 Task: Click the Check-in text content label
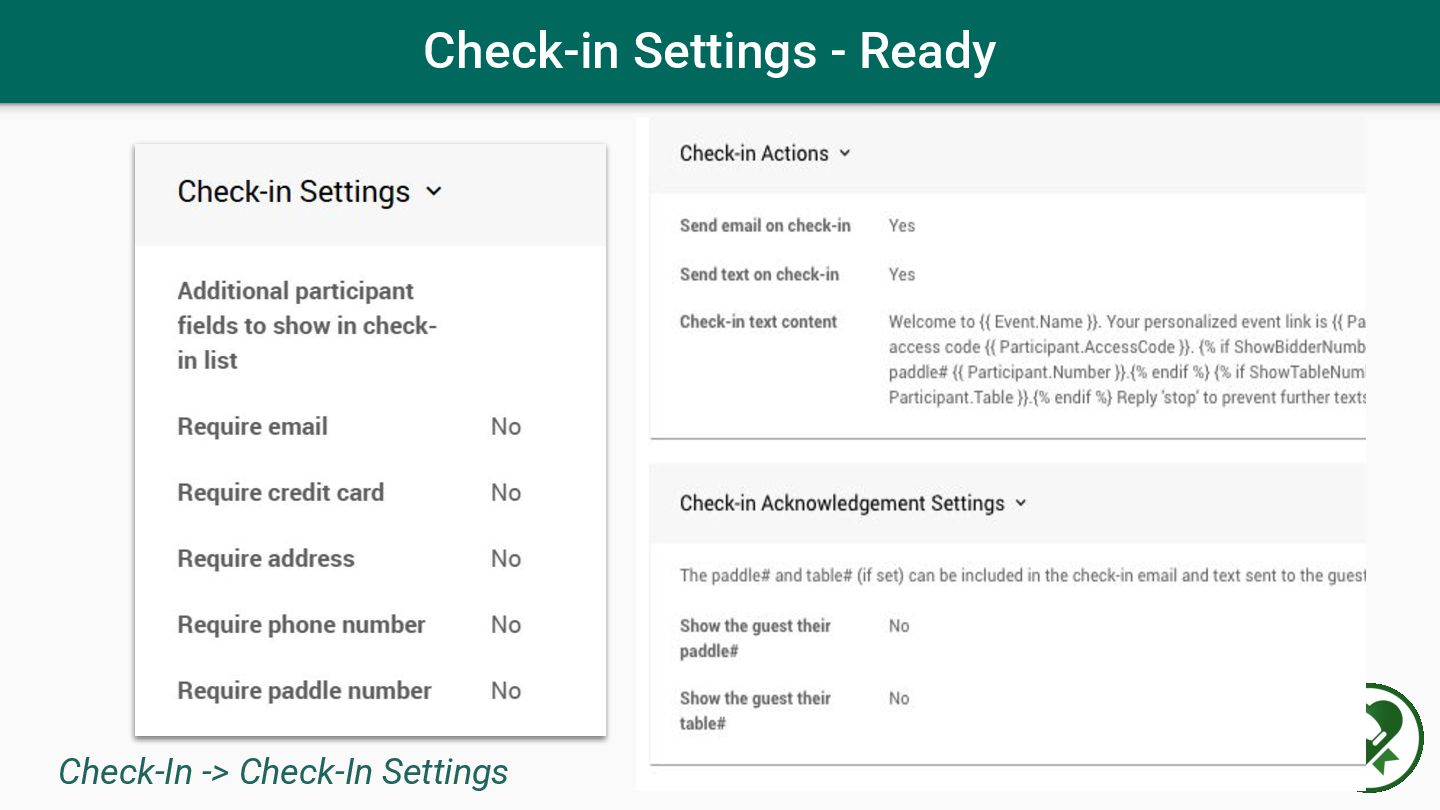758,322
